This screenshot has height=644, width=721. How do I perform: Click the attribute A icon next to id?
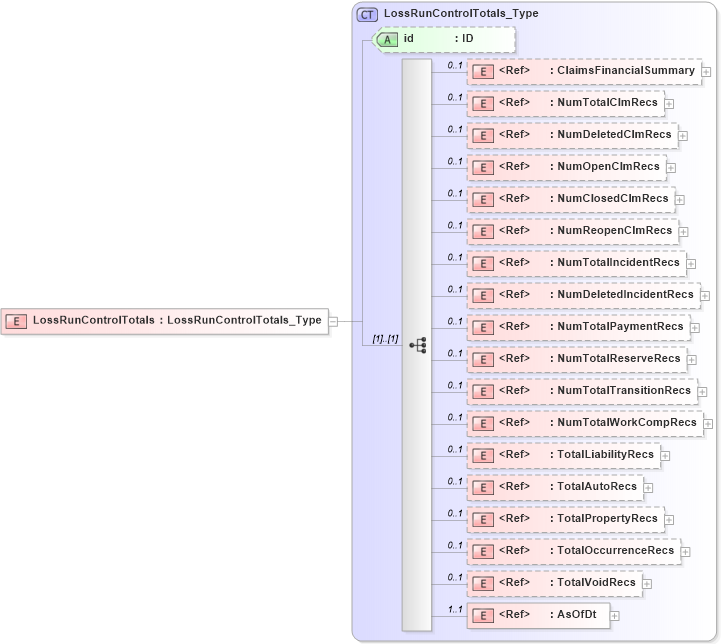388,39
